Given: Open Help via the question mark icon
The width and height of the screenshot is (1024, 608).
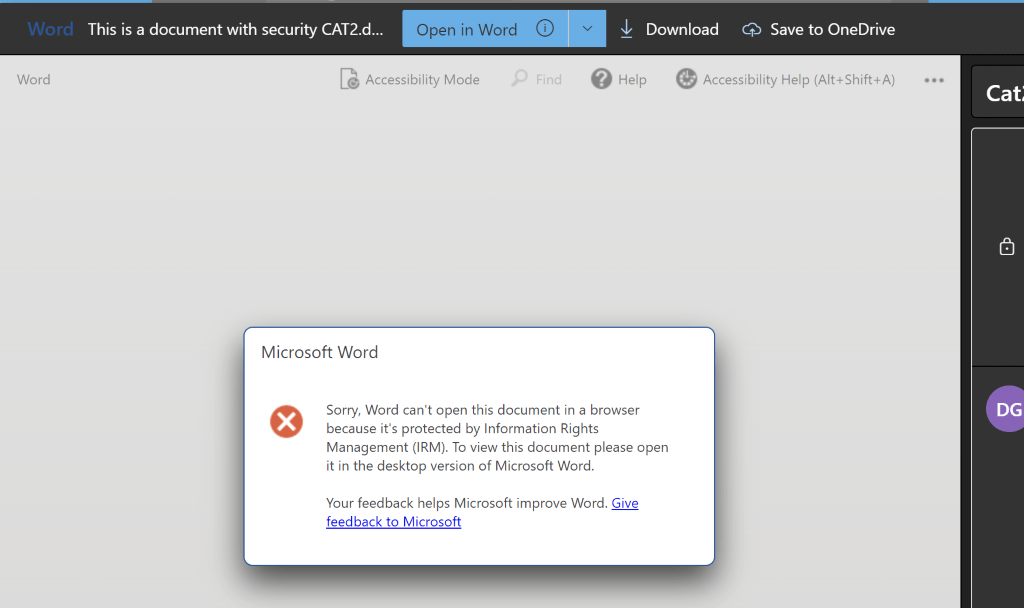Looking at the screenshot, I should click(x=601, y=79).
